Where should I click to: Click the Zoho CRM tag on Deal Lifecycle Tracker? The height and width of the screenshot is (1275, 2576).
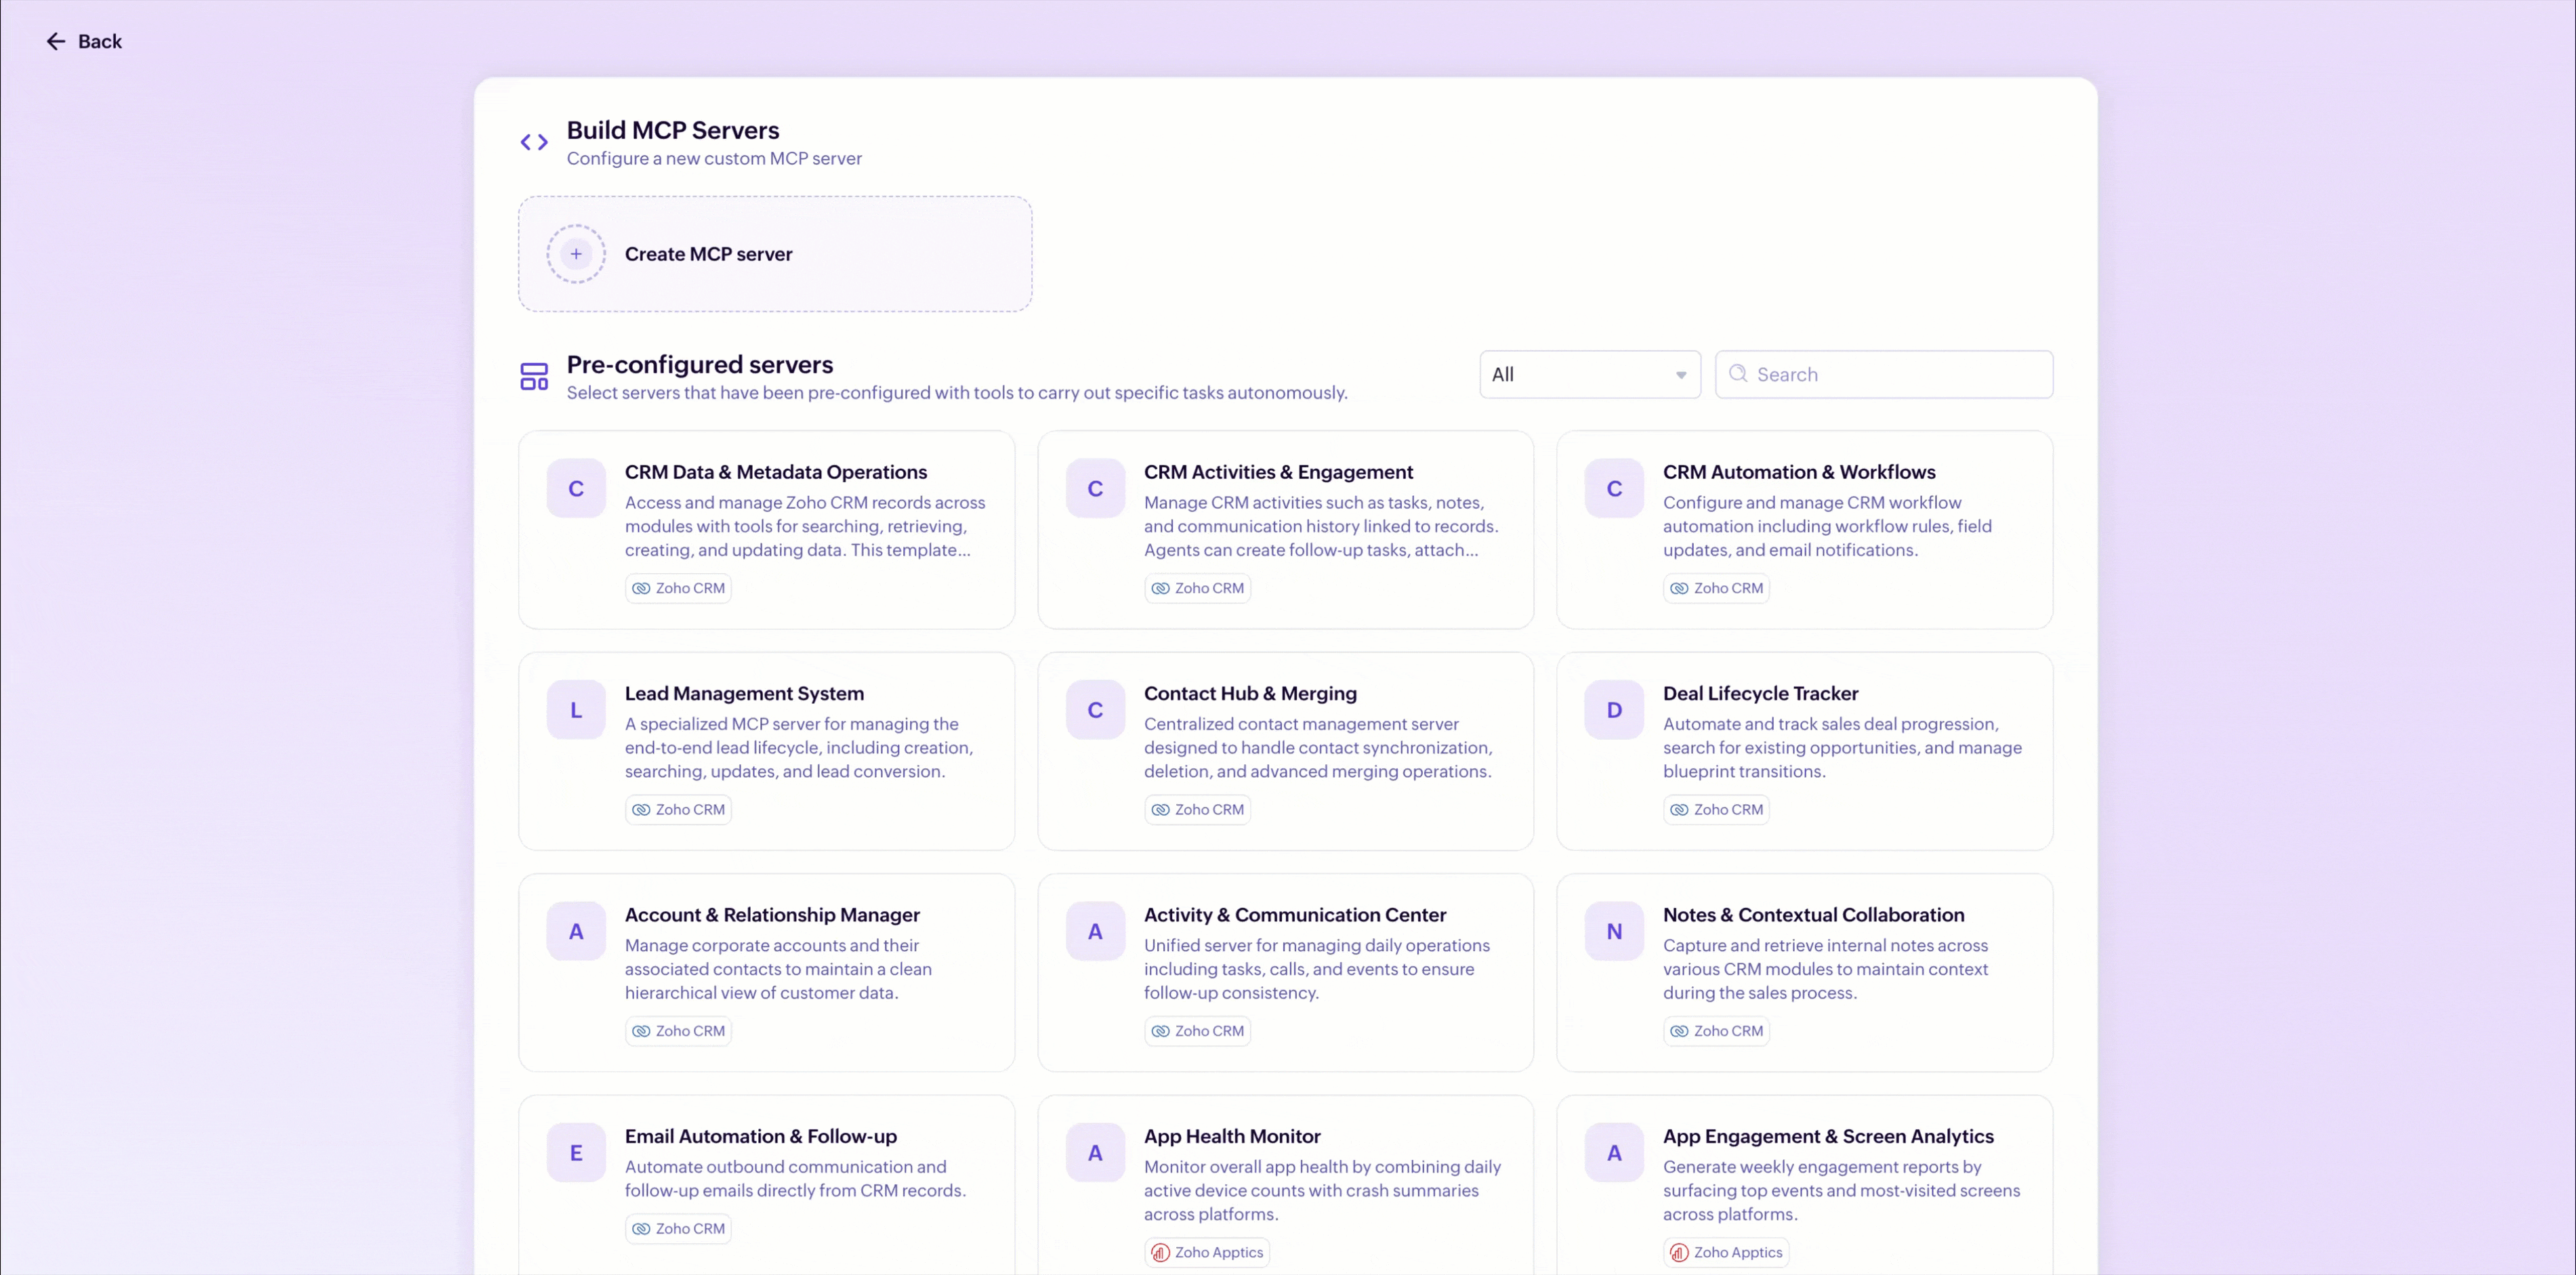[1716, 809]
